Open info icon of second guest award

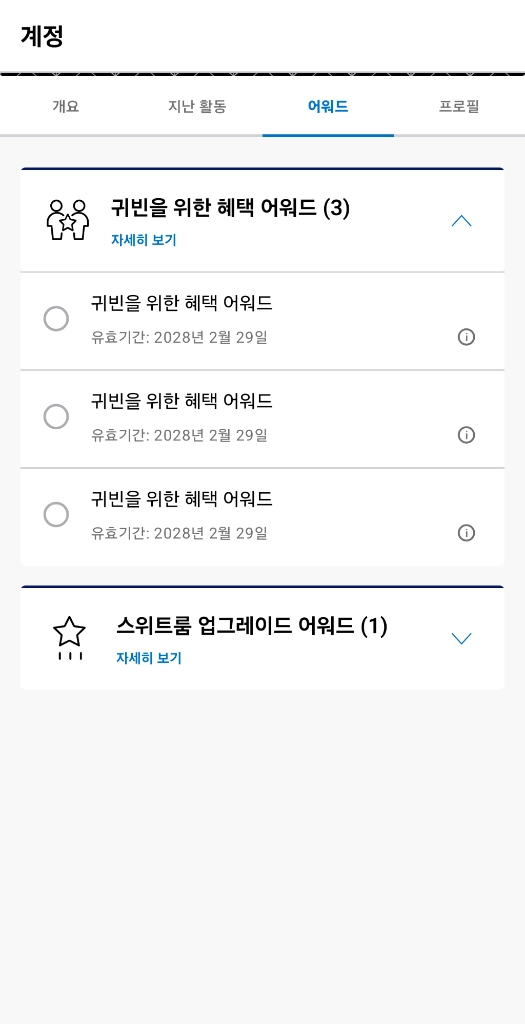pos(466,435)
